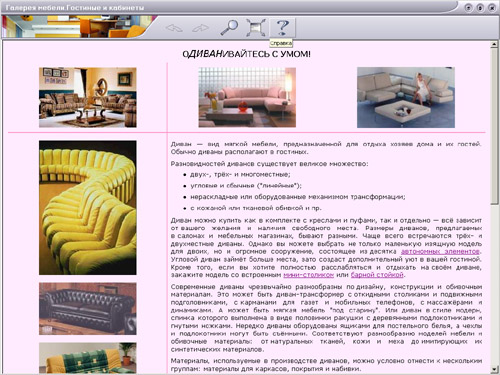The image size is (500, 375).
Task: Follow the 'мини-столиком' link
Action: 308,275
